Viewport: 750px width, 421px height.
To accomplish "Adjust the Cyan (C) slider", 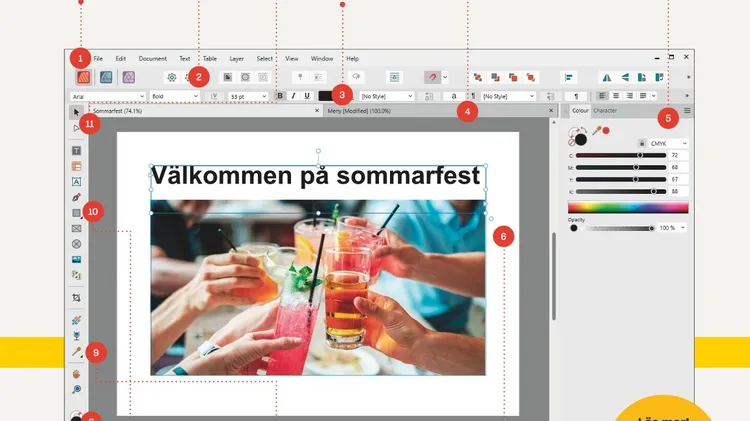I will [621, 155].
